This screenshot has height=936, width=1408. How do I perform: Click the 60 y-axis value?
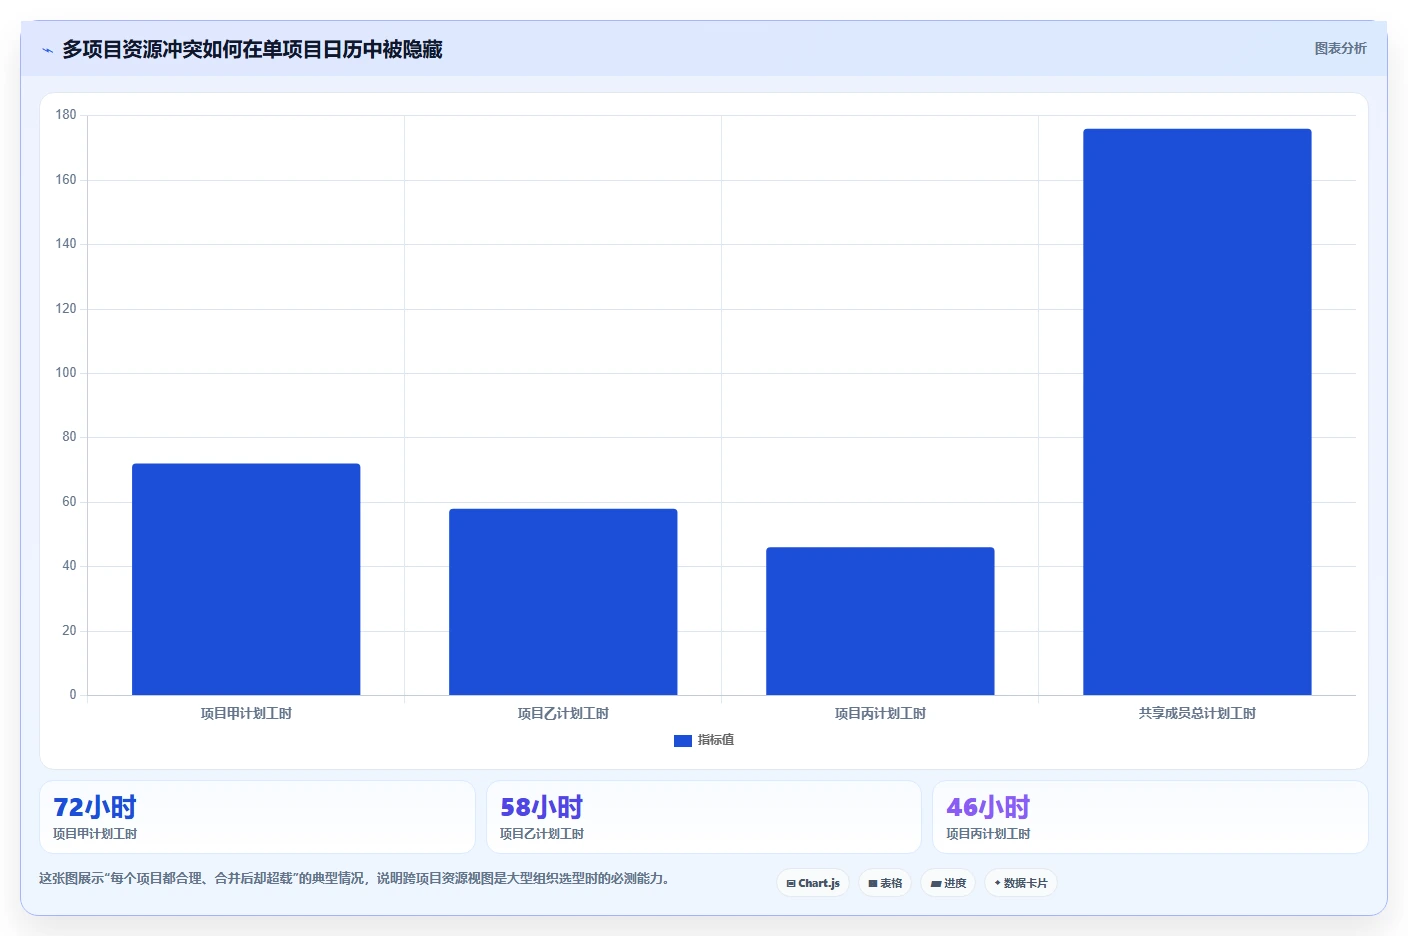pos(69,502)
